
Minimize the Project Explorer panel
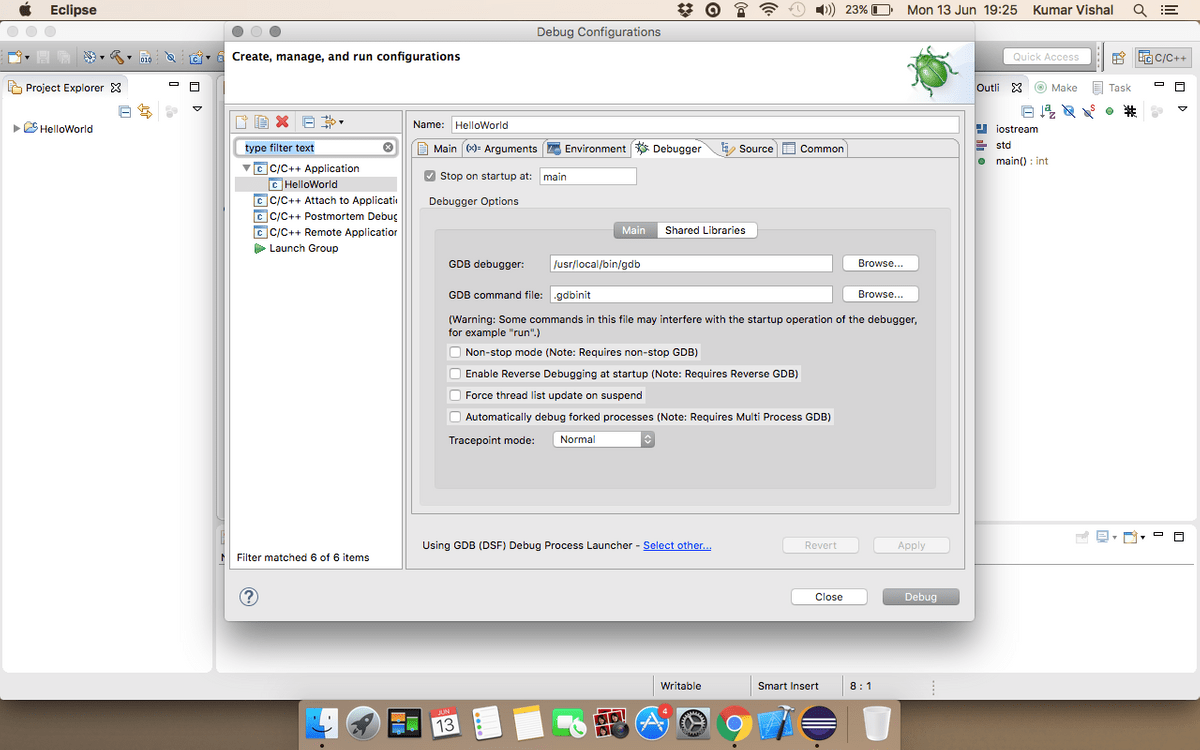174,86
